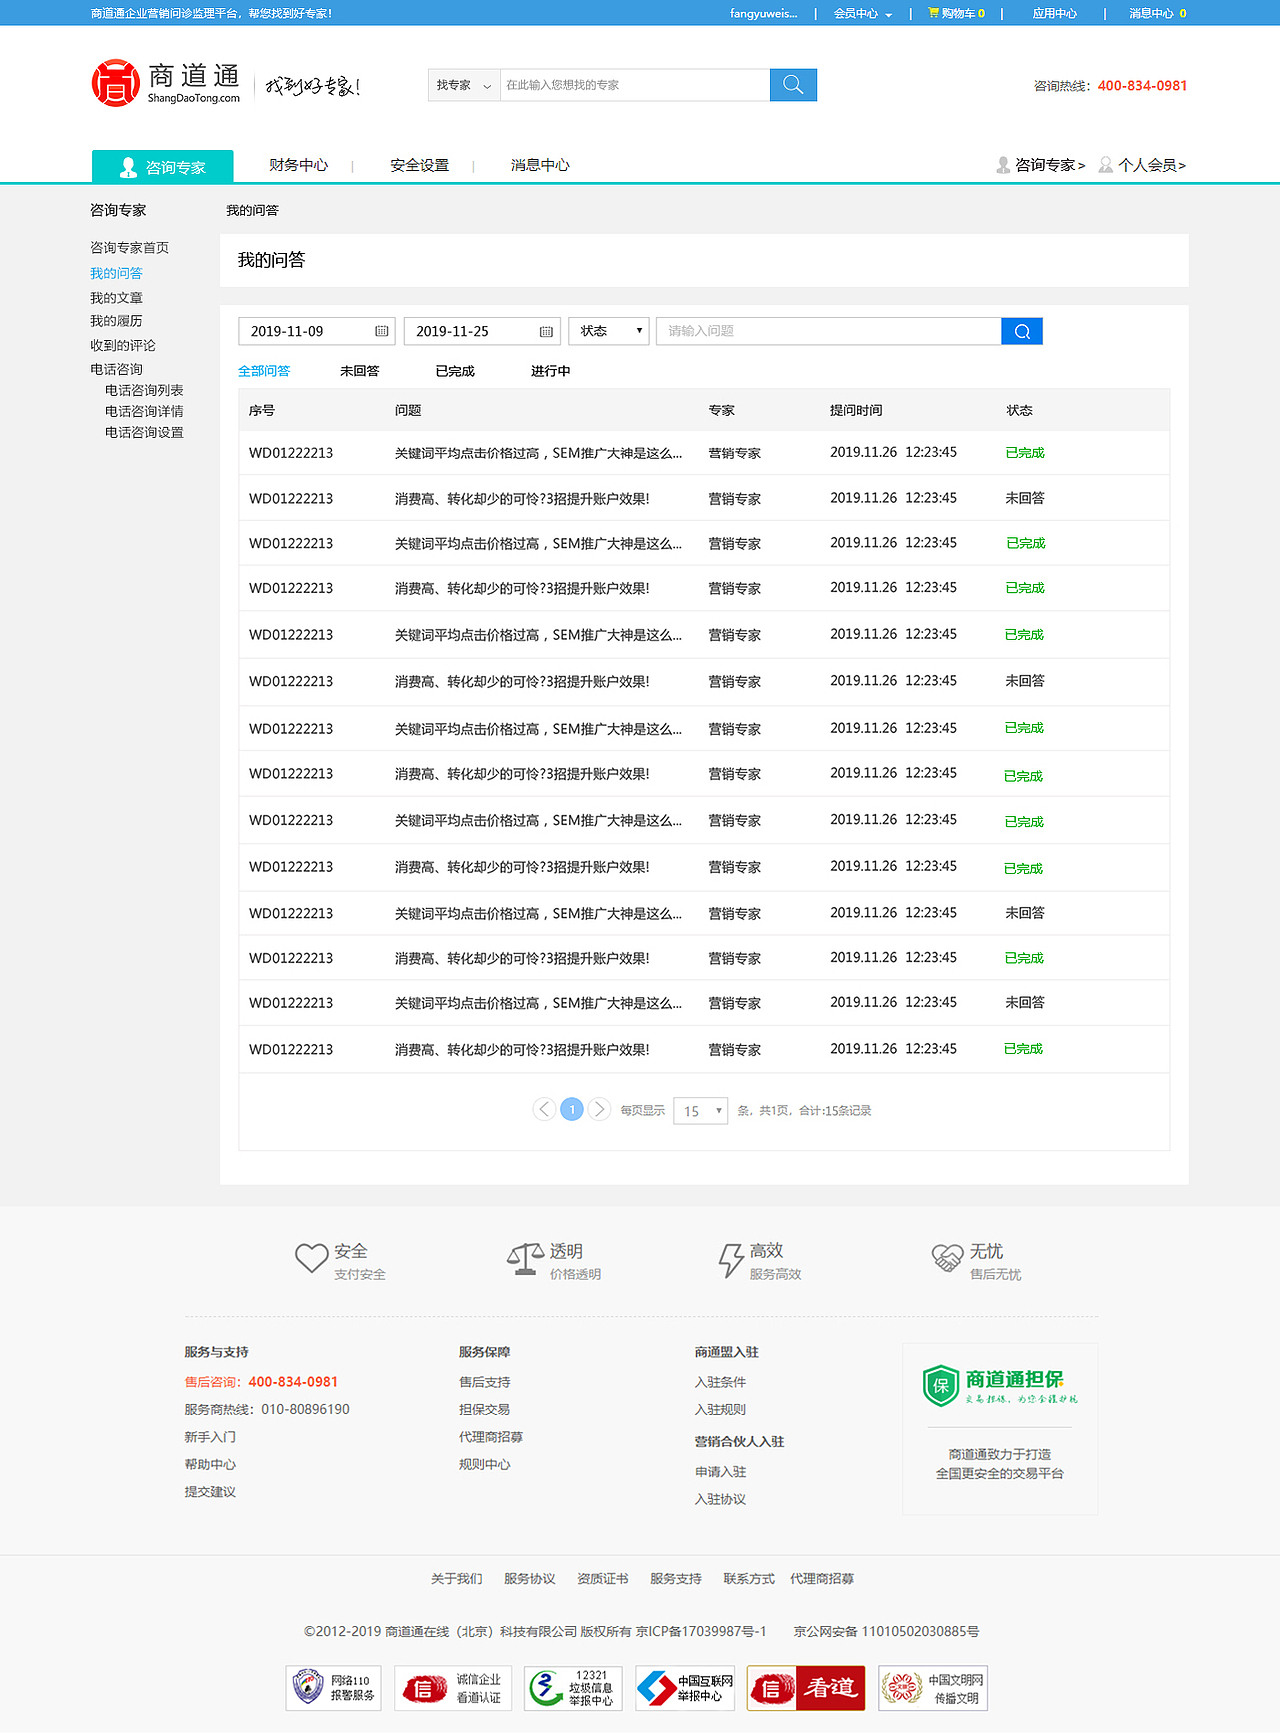
Task: Select the 进行中 filter tab
Action: (551, 371)
